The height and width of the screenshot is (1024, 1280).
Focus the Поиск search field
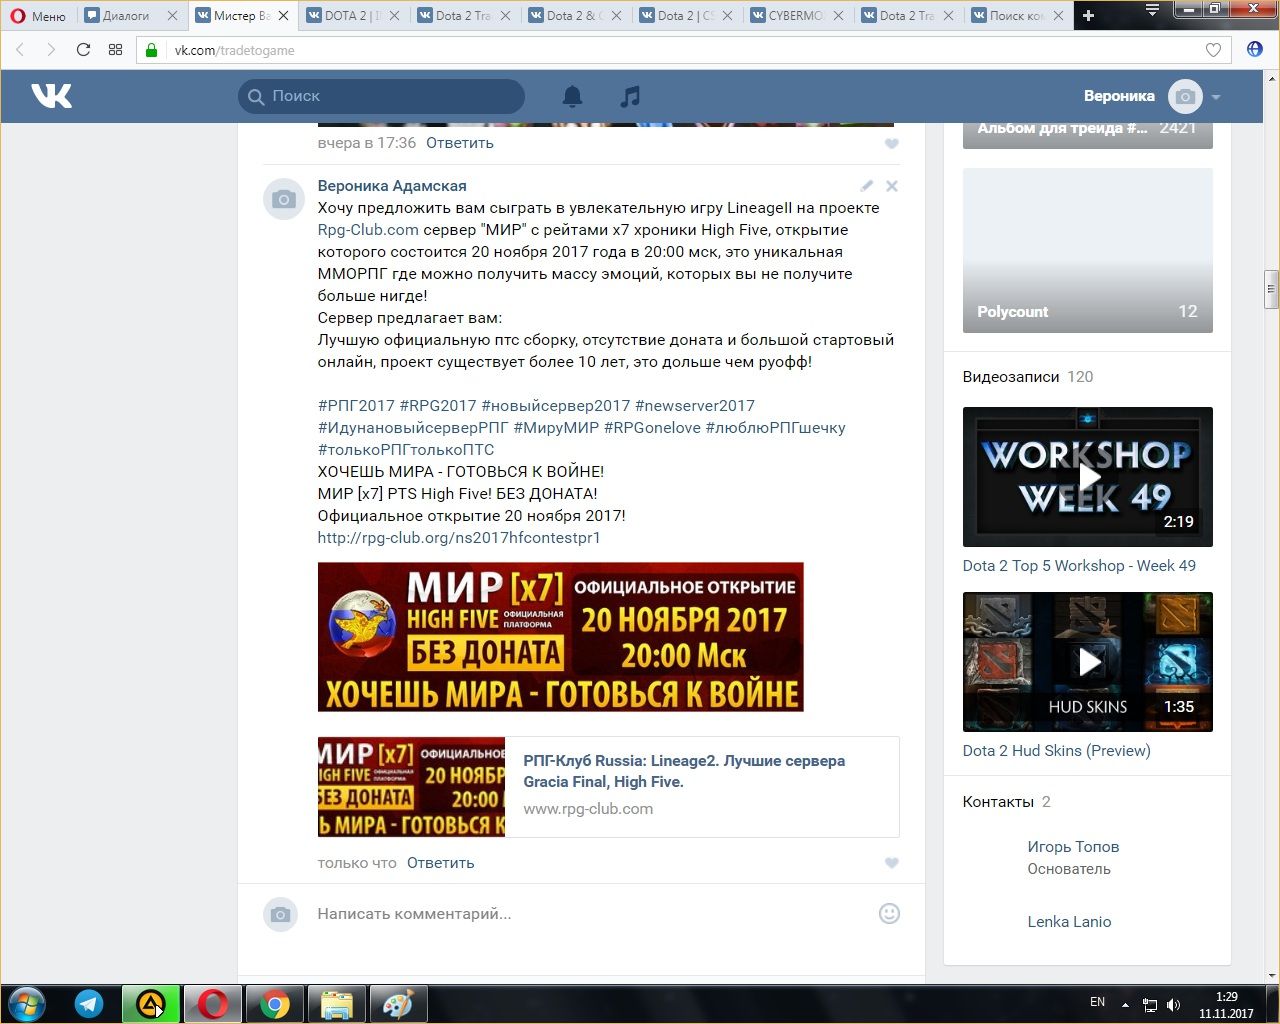[x=382, y=96]
